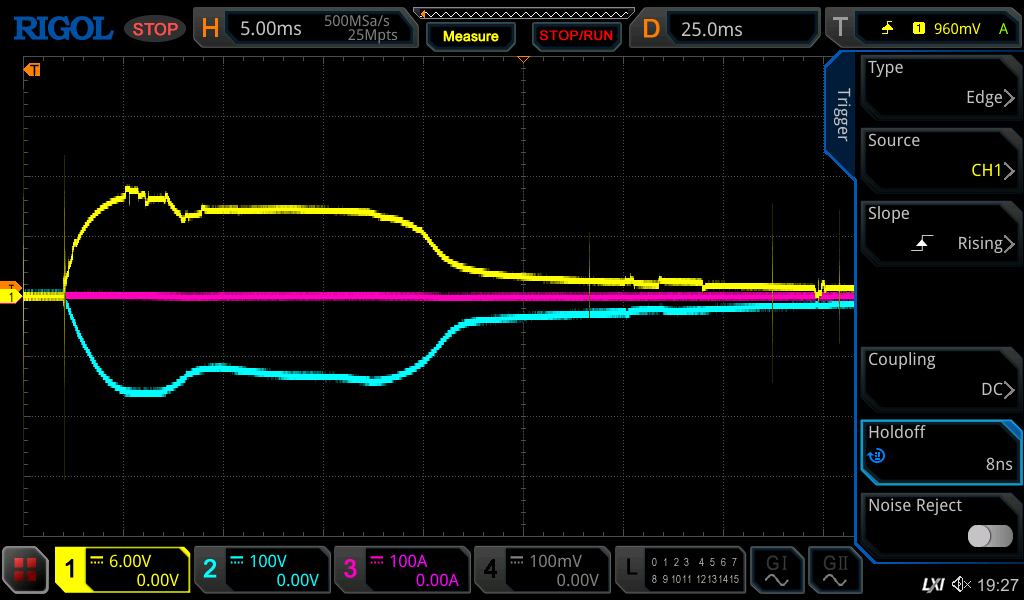Open the Trigger side tab
The image size is (1024, 600).
[841, 115]
